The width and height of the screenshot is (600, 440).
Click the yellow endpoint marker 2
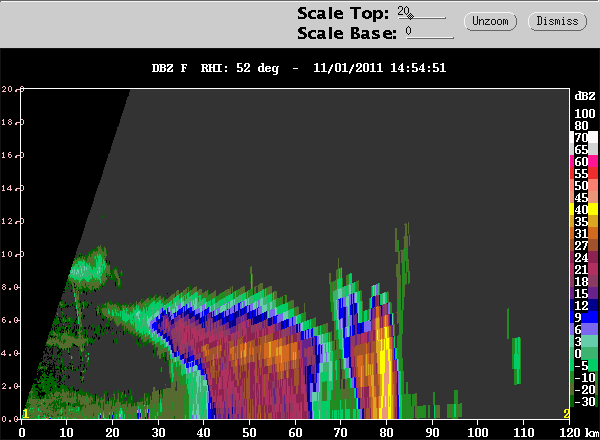pyautogui.click(x=566, y=414)
